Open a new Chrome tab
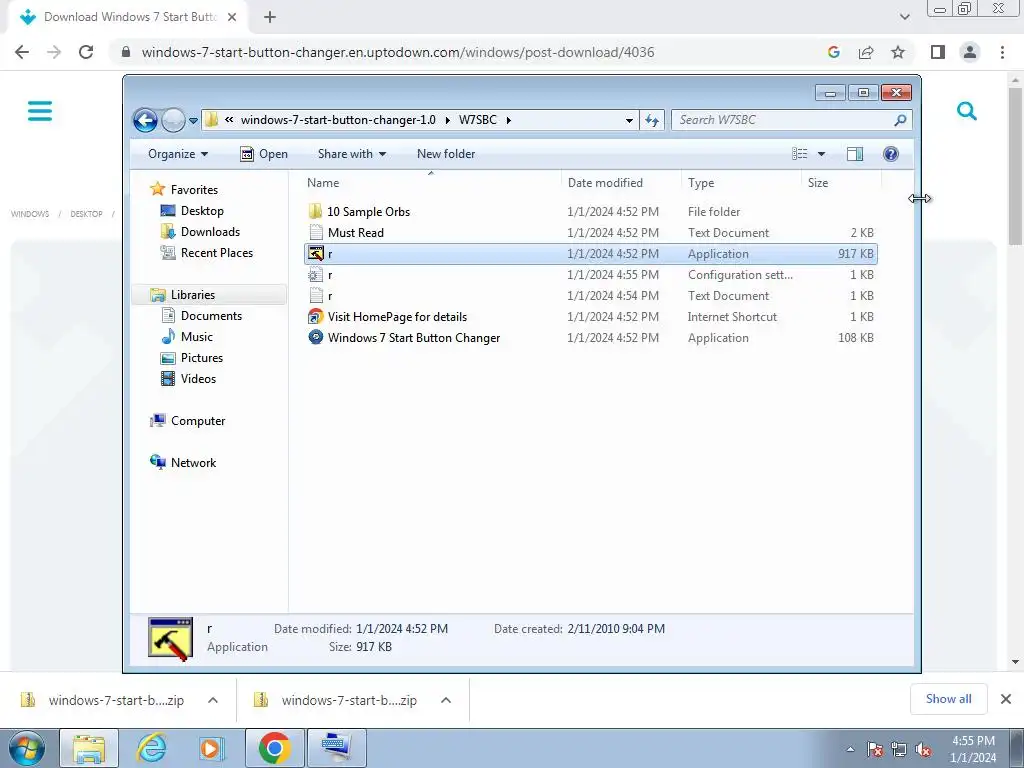 coord(270,18)
